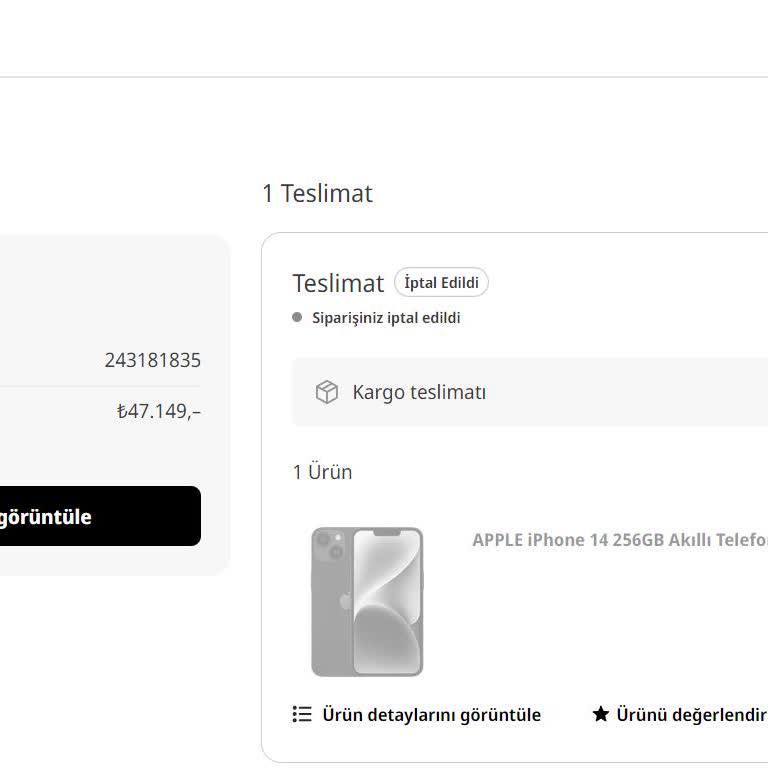768x768 pixels.
Task: Click the Siparişiniz iptal edildi status text
Action: tap(386, 318)
